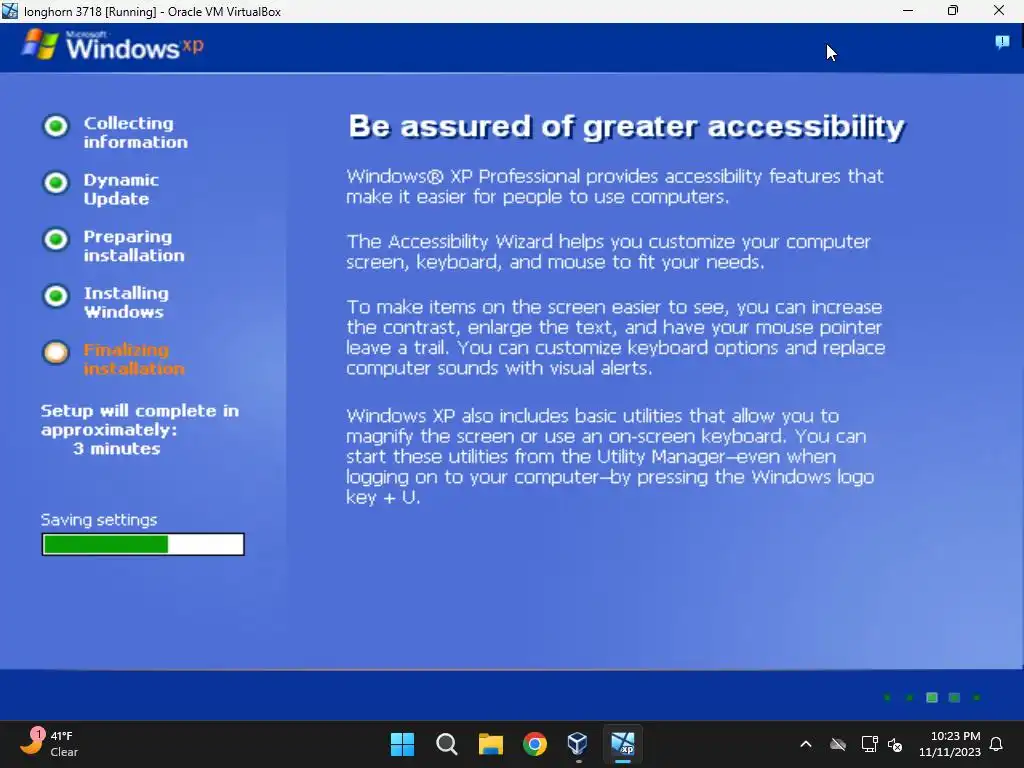Launch Google Chrome from taskbar

coord(535,744)
